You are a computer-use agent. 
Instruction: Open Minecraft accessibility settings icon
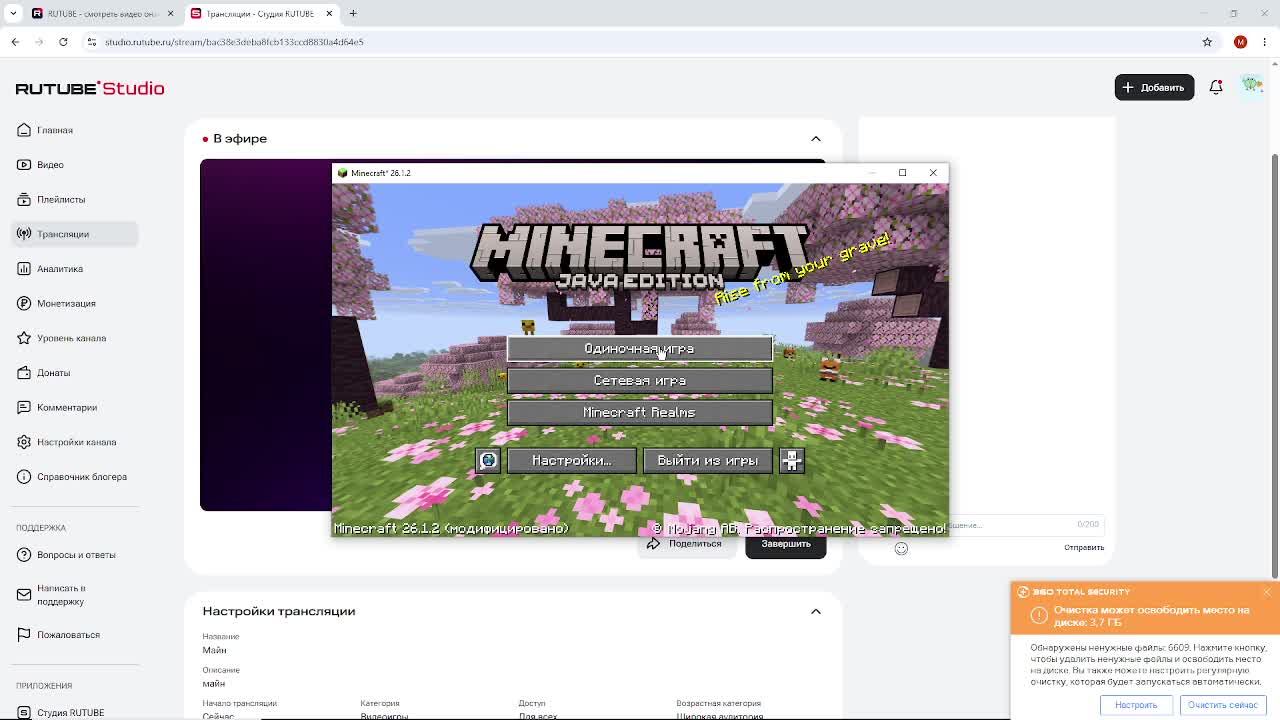(x=791, y=460)
